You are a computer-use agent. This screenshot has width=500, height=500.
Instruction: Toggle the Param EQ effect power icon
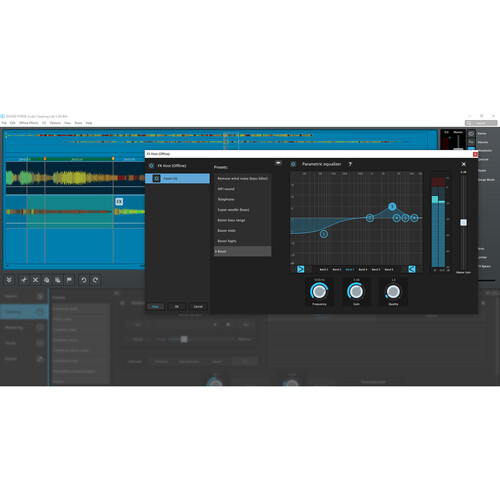[156, 178]
